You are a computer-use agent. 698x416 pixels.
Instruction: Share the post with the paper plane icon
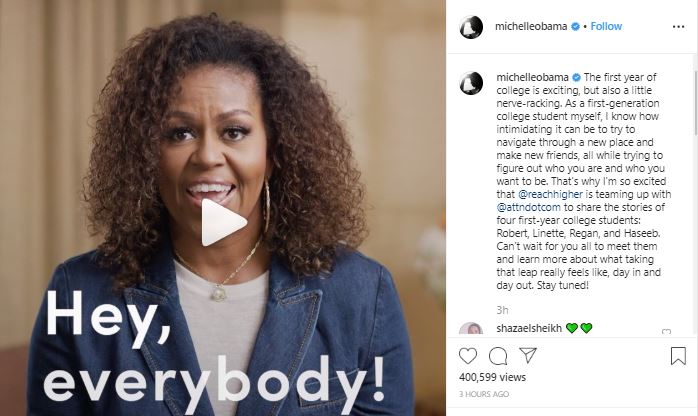[528, 355]
